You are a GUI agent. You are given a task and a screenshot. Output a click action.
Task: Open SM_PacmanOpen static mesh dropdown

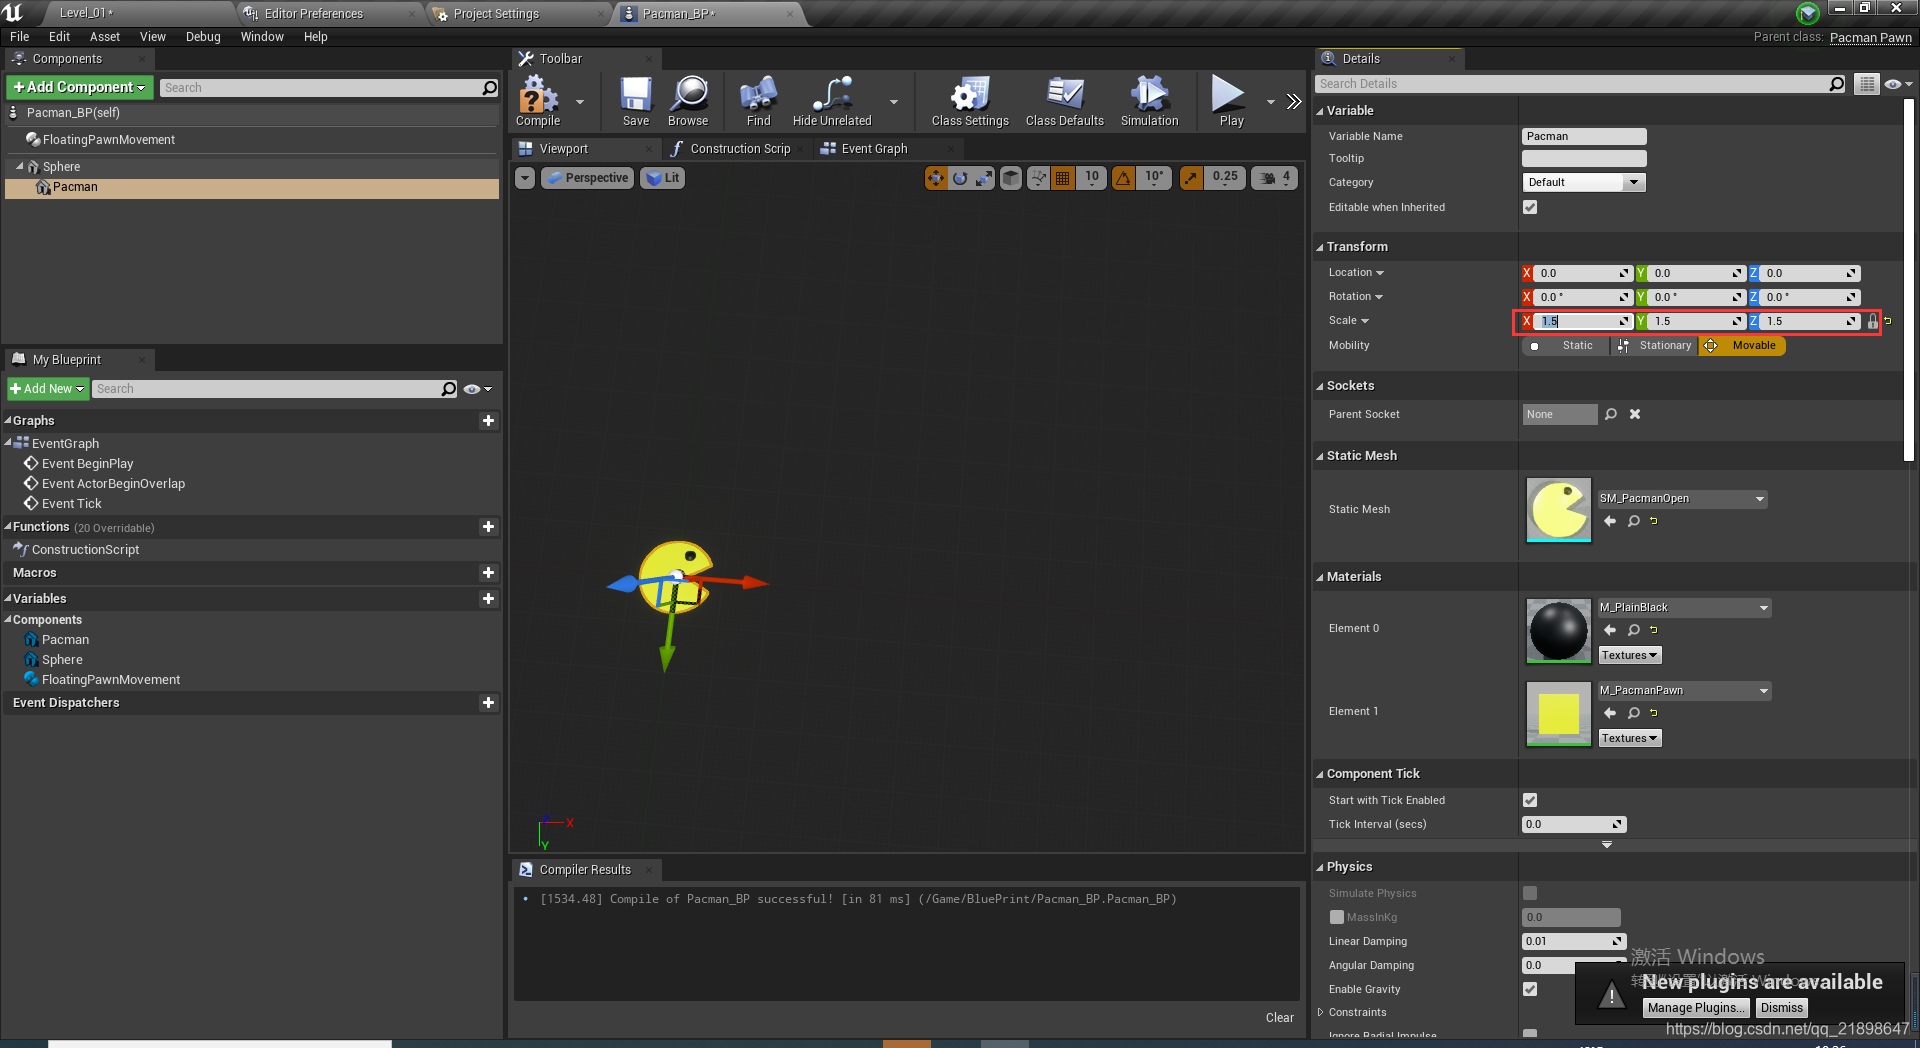(x=1682, y=499)
